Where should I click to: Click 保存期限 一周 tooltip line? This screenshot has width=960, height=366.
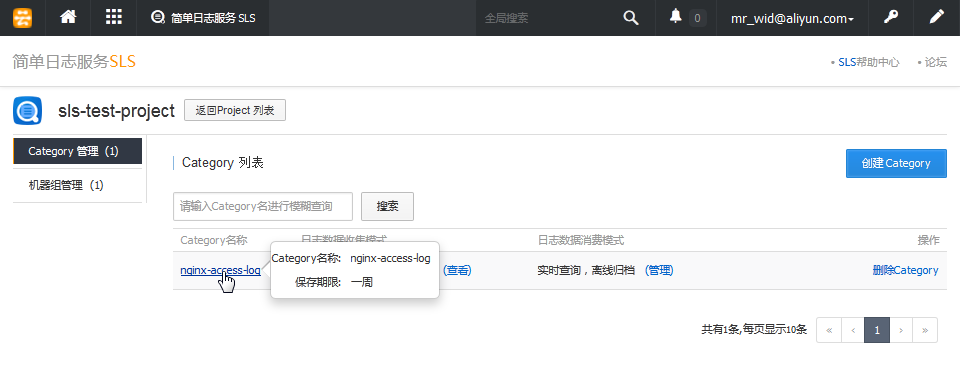point(334,282)
